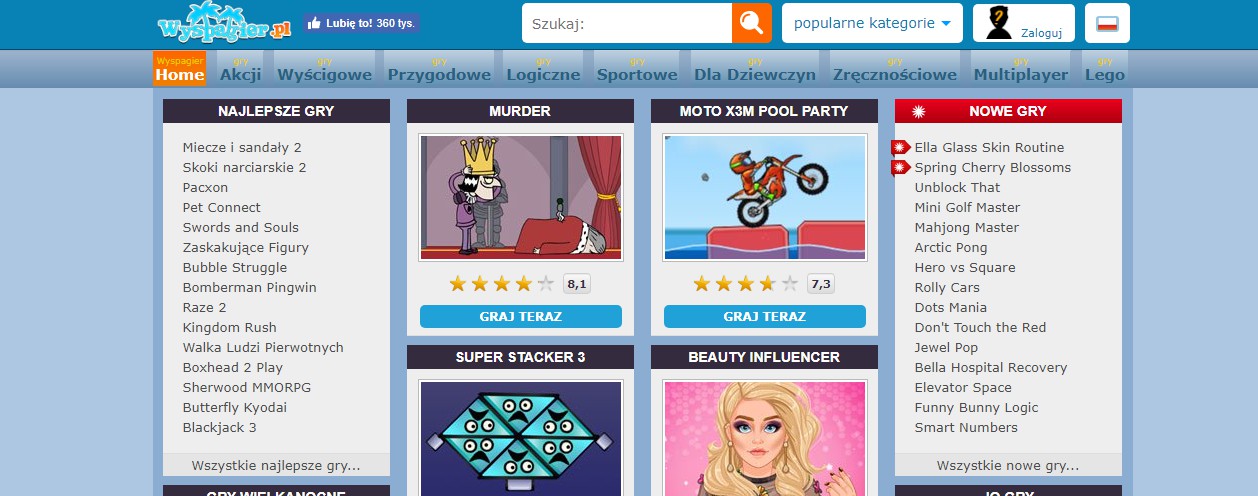Viewport: 1258px width, 496px height.
Task: Set Murder rating using its star bar
Action: [502, 284]
